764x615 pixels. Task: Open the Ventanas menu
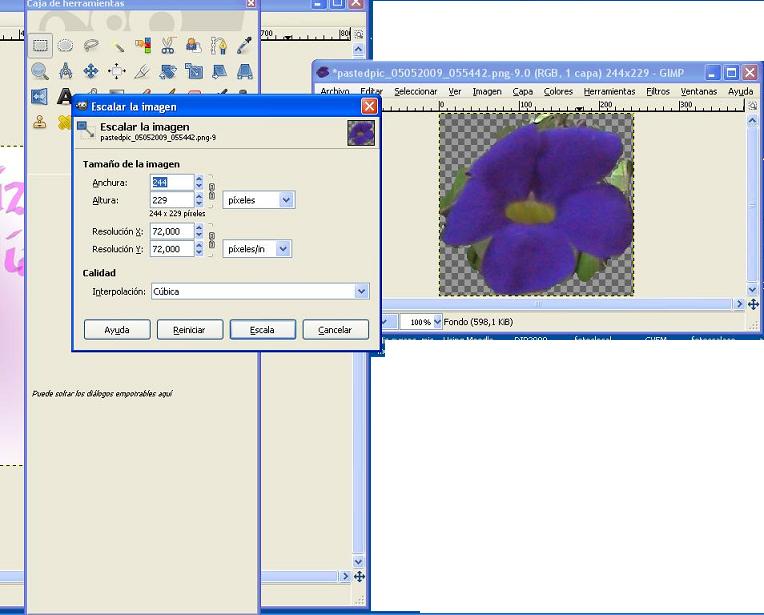[x=698, y=91]
